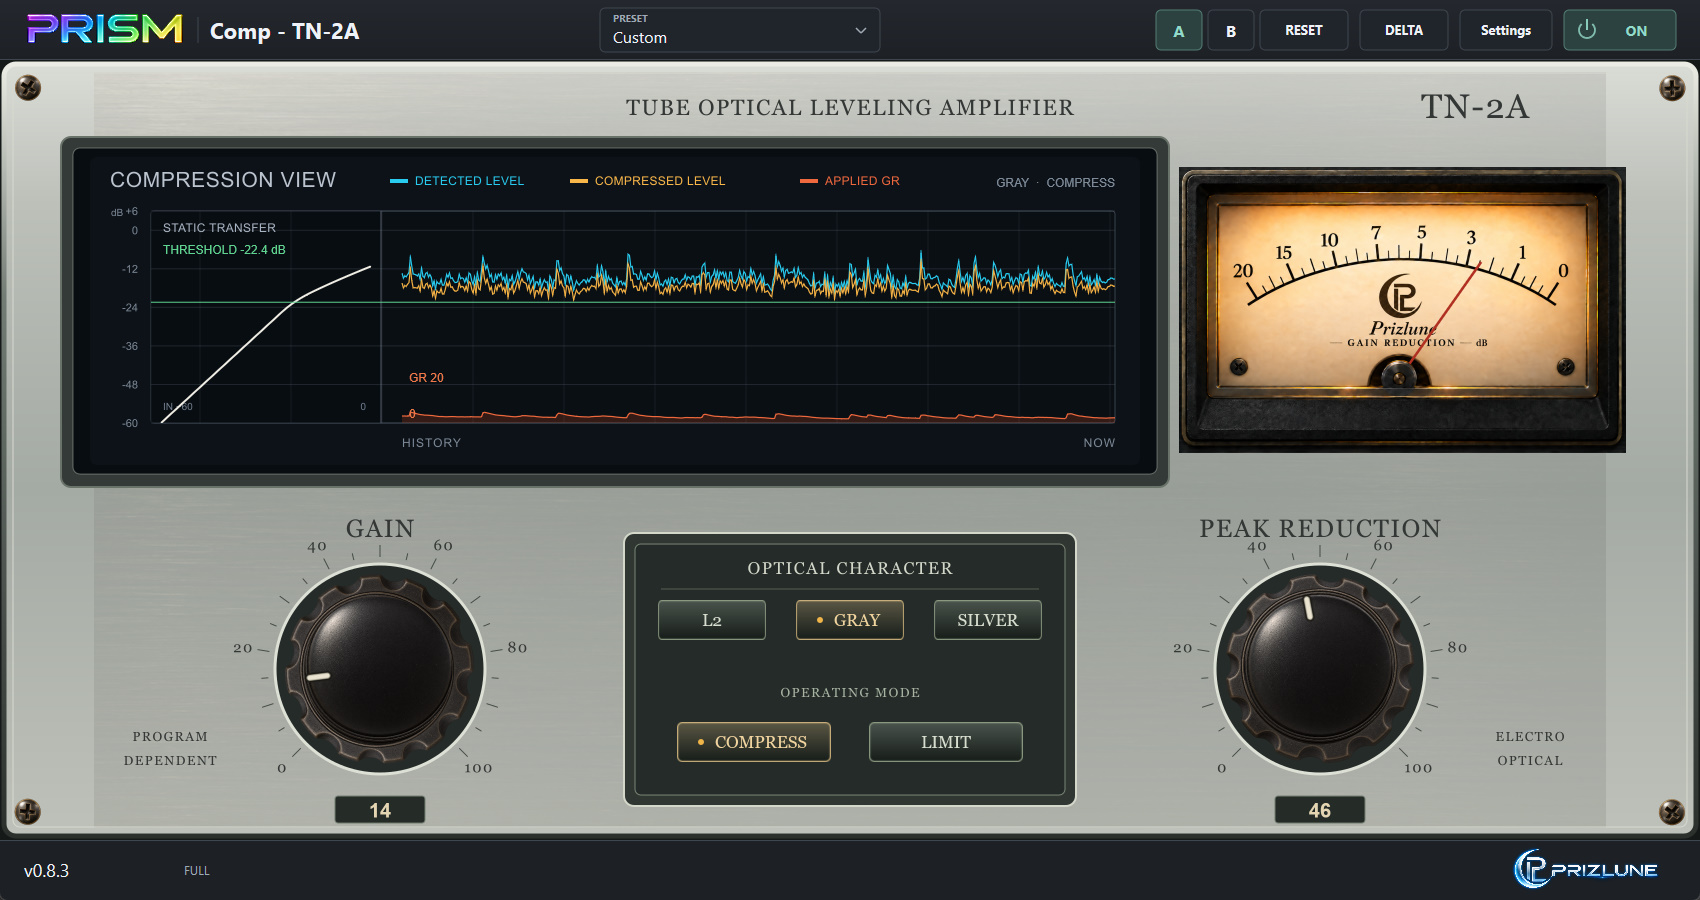Open the Settings panel
Image resolution: width=1700 pixels, height=900 pixels.
pyautogui.click(x=1506, y=30)
